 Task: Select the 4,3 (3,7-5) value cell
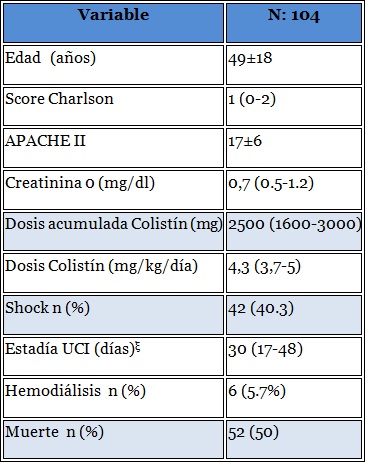point(294,273)
